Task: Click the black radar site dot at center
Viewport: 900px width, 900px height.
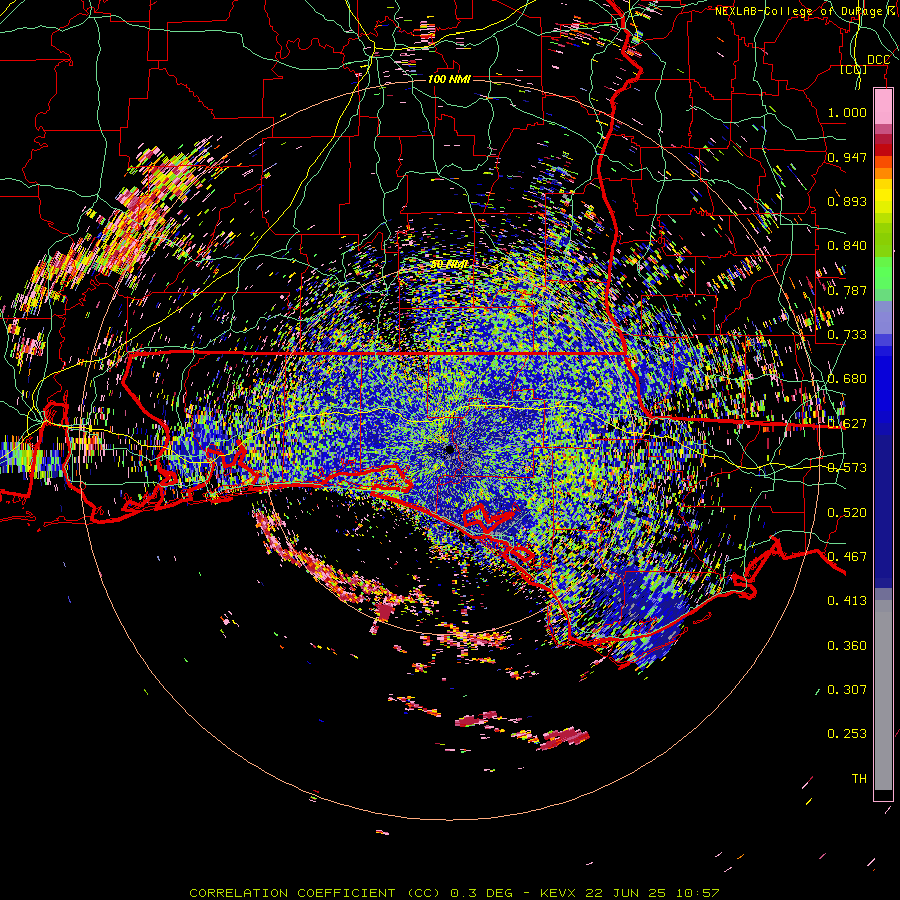Action: pyautogui.click(x=450, y=449)
